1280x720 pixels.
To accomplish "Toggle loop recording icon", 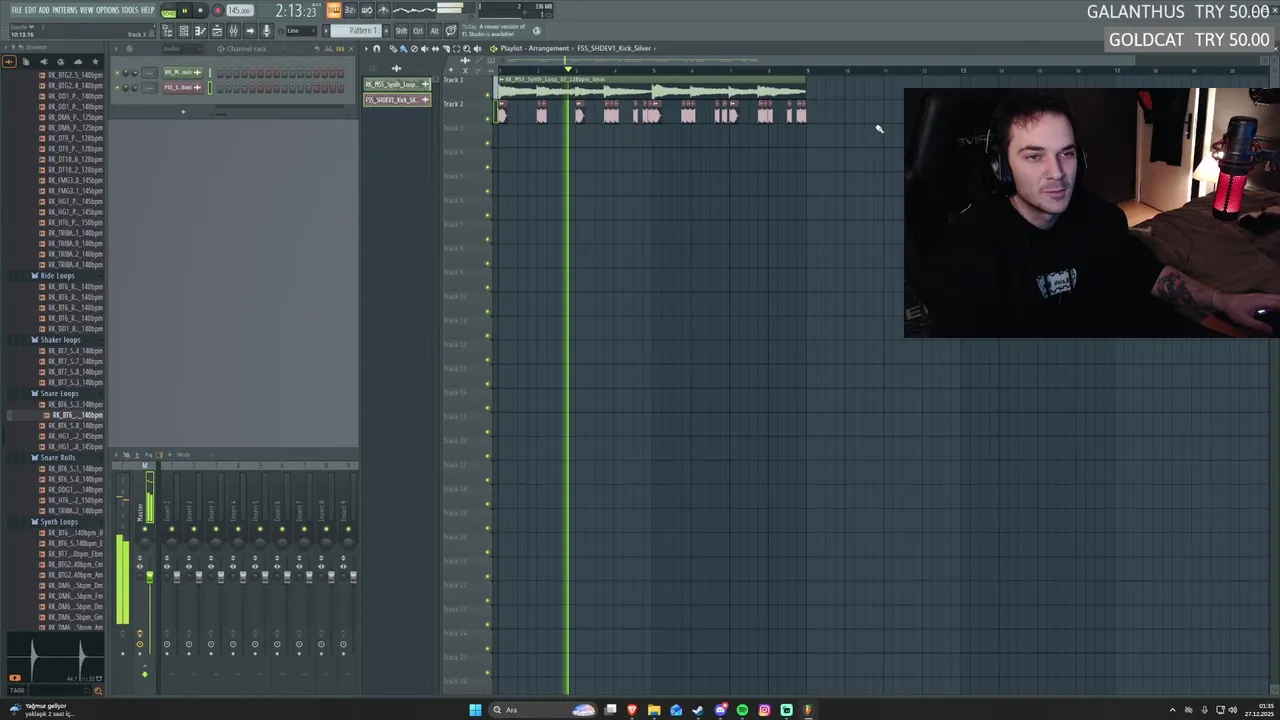I will click(367, 10).
